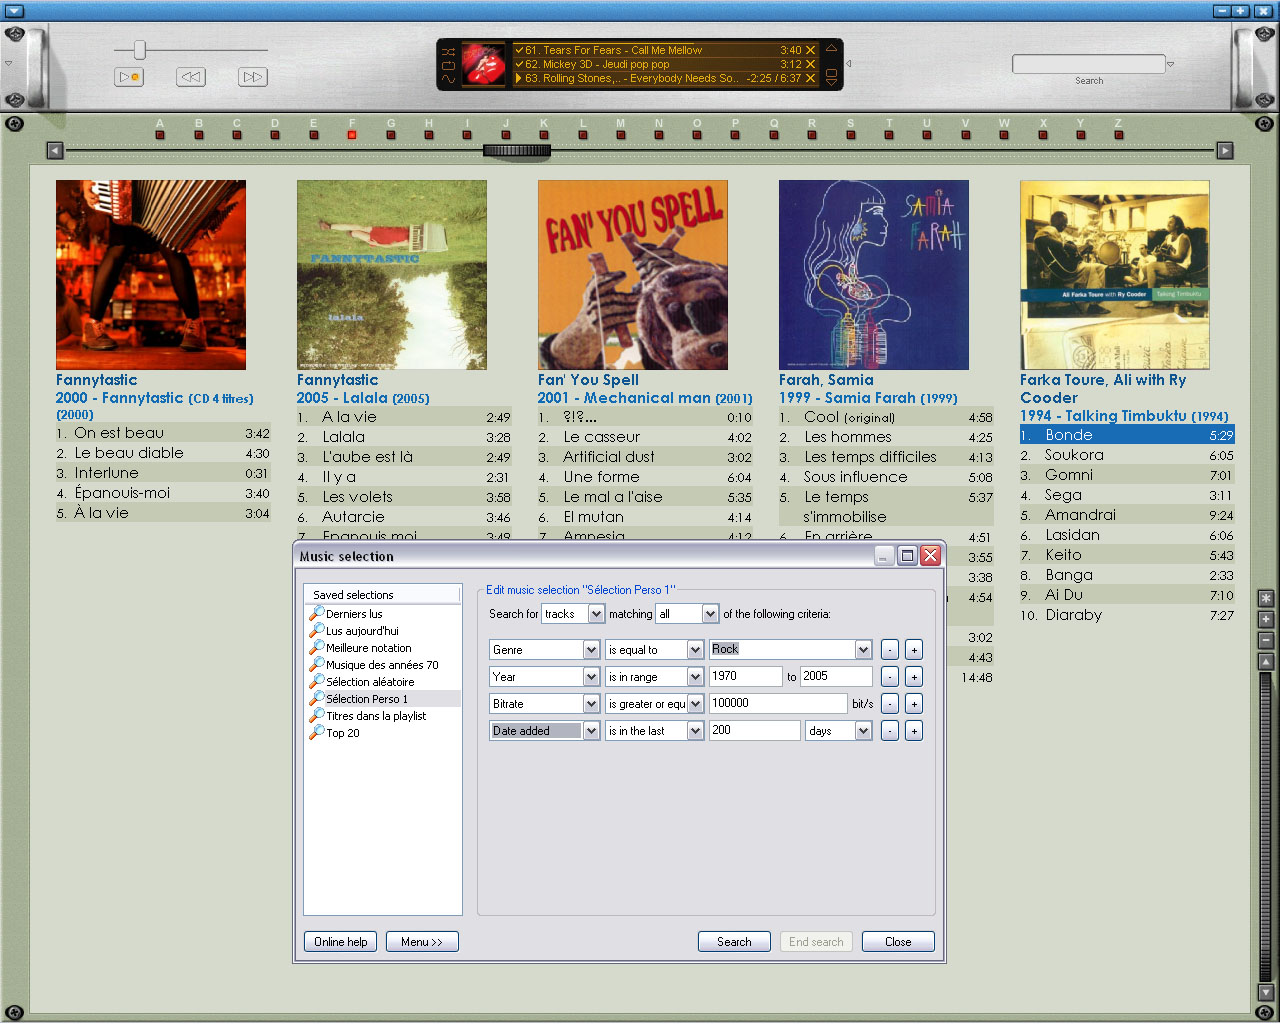The width and height of the screenshot is (1280, 1024).
Task: Click the Close button in Music selection dialog
Action: (x=898, y=942)
